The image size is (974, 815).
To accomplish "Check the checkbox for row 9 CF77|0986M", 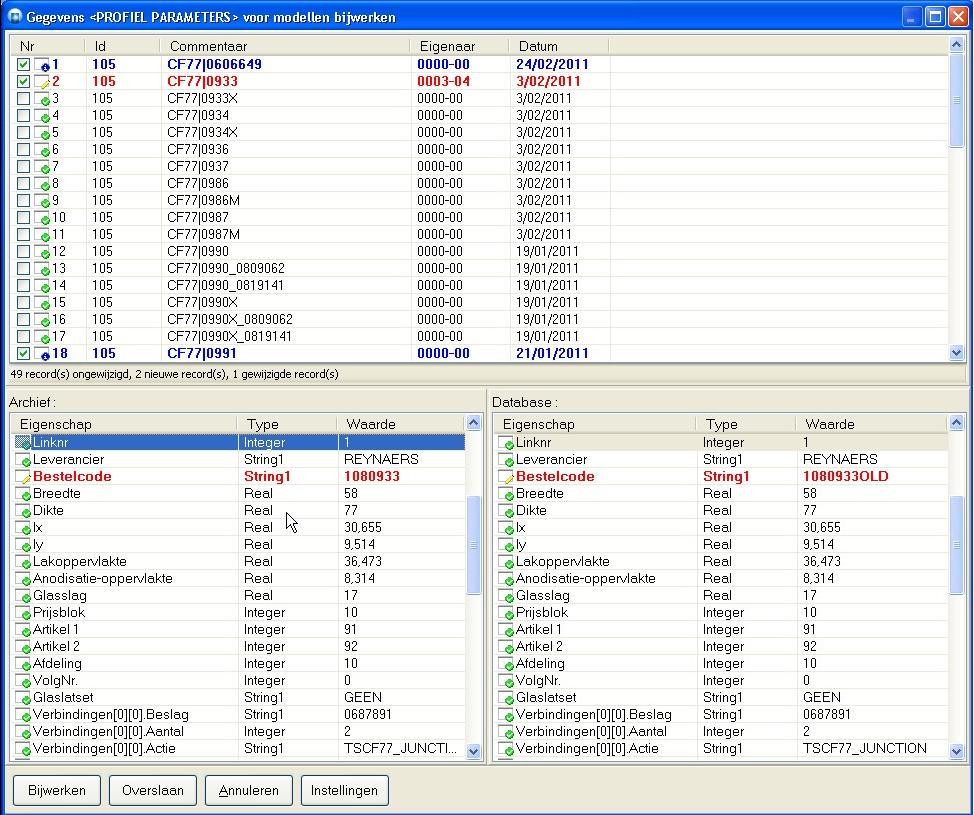I will click(24, 201).
